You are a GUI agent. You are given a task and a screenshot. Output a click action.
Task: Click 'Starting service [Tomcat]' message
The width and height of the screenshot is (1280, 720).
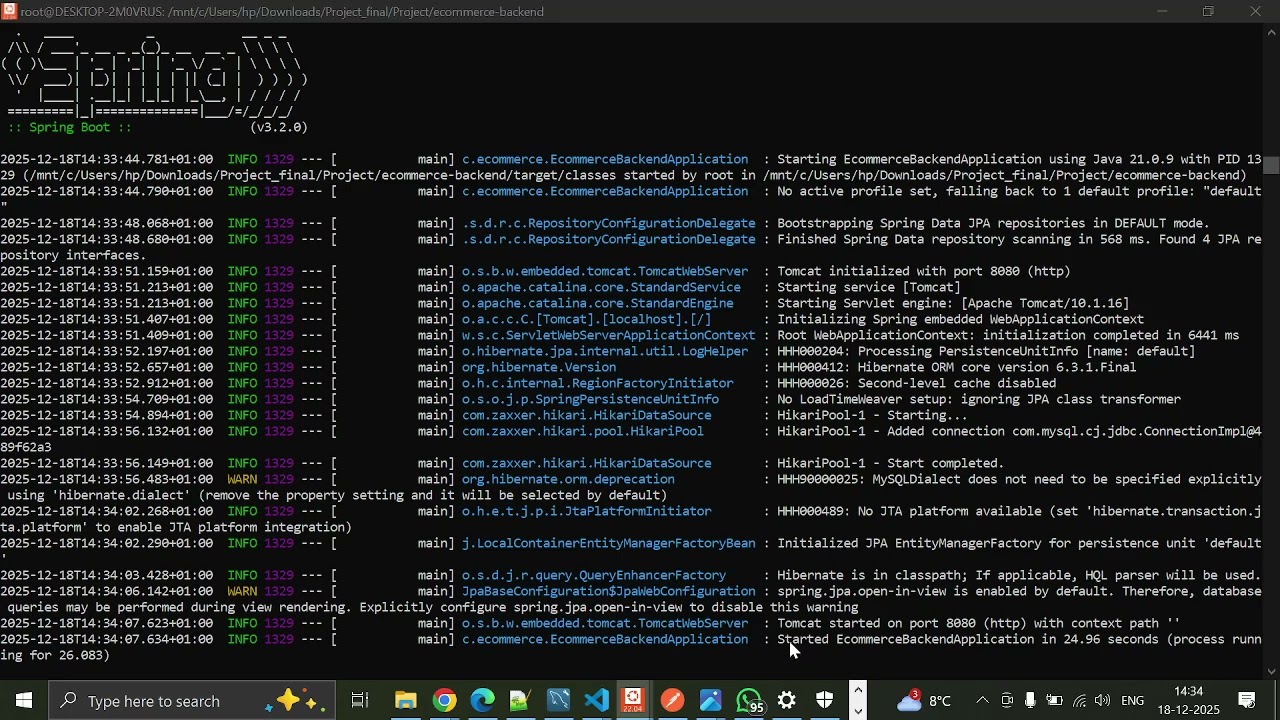point(868,287)
